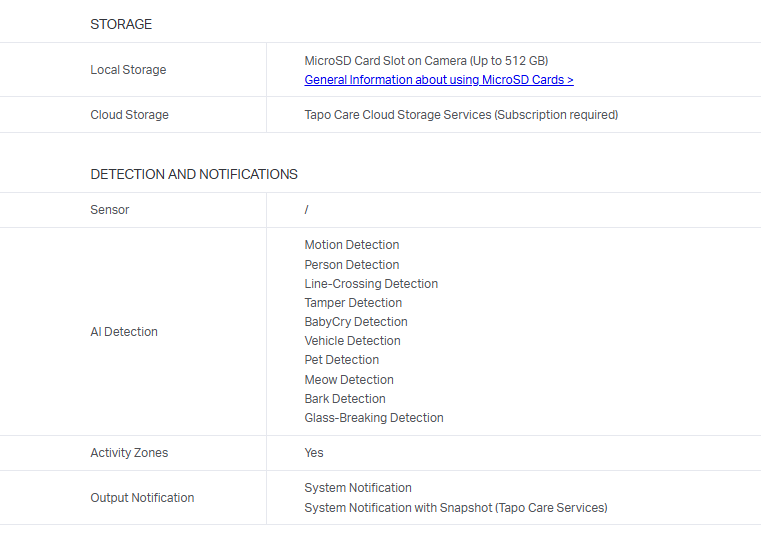
Task: Click the Pet Detection entry
Action: click(342, 360)
